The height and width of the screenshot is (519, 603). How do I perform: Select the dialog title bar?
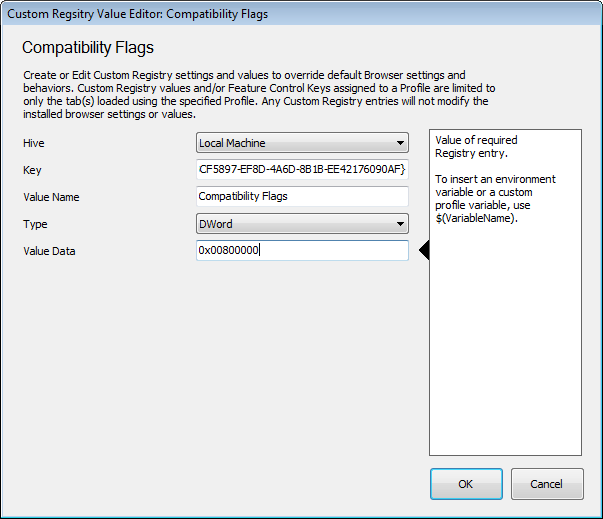pos(302,14)
